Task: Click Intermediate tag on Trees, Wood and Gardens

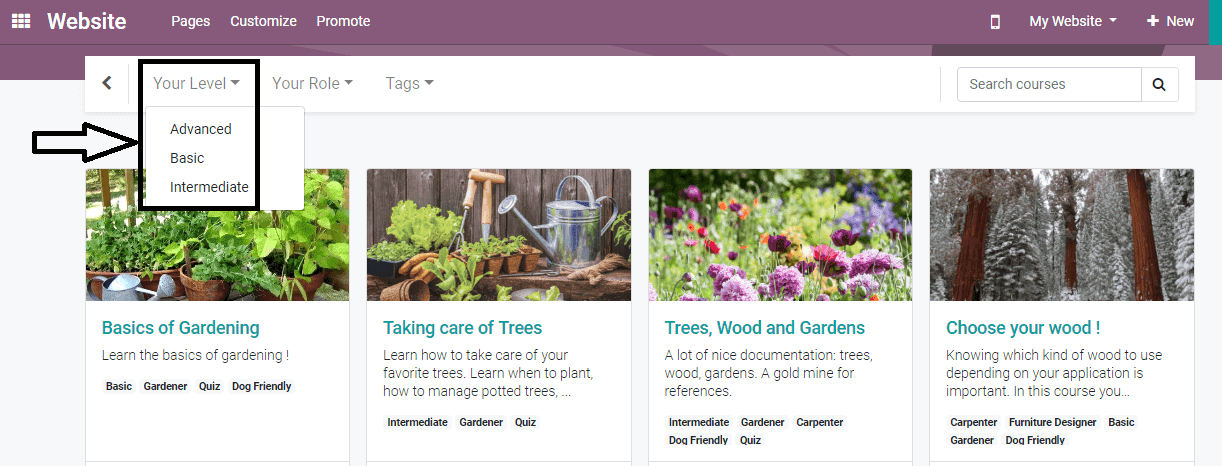Action: tap(699, 422)
